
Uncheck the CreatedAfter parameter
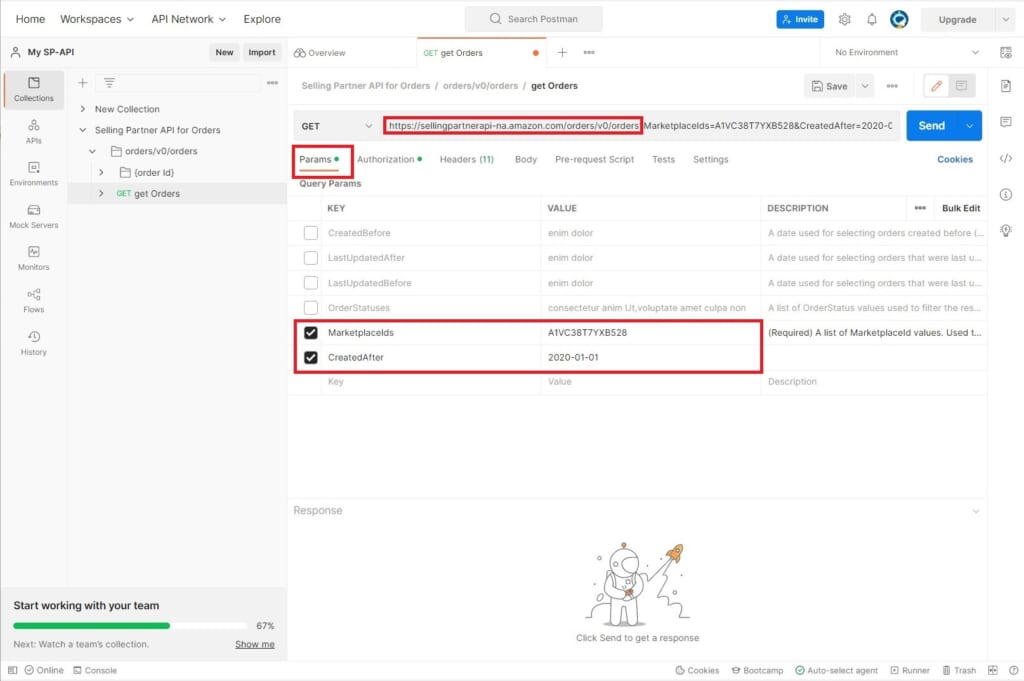coord(311,357)
